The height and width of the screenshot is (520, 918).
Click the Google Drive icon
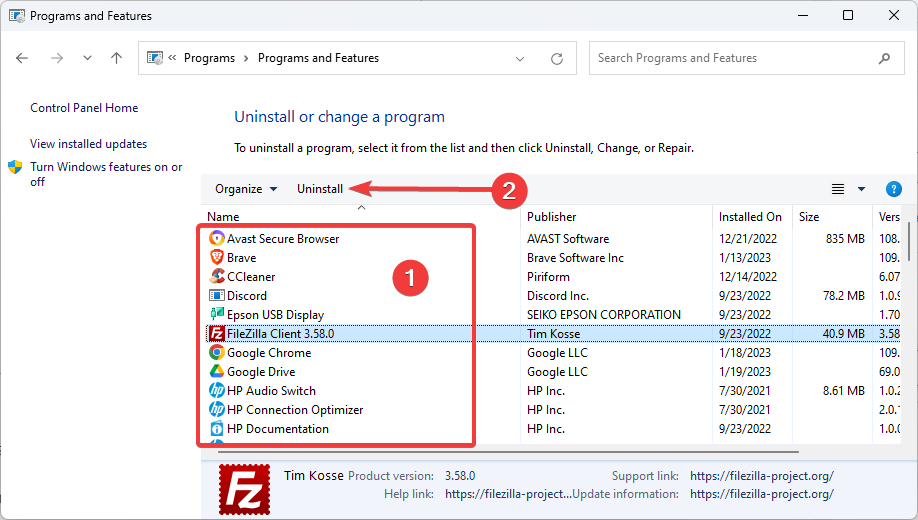pos(217,371)
